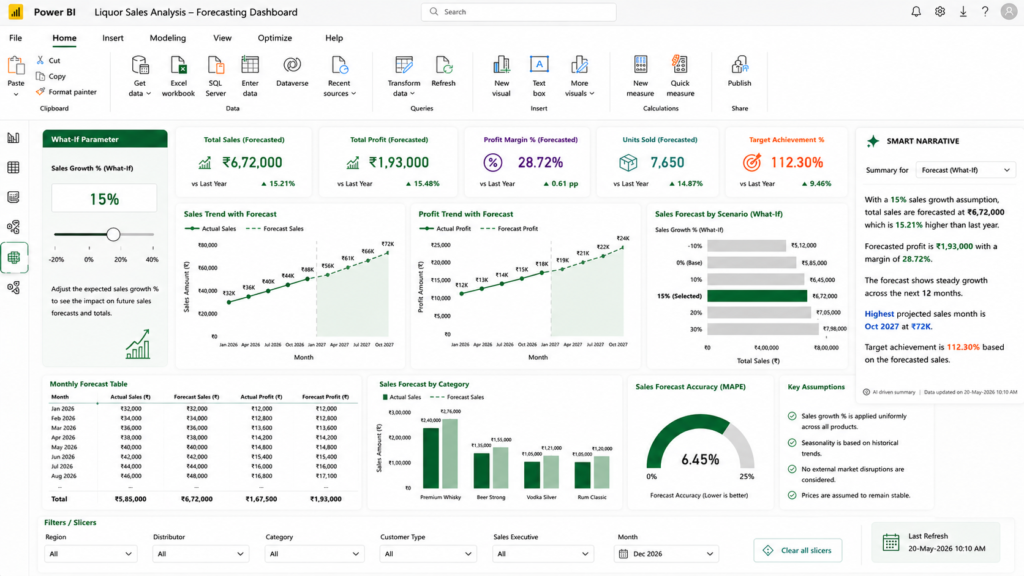Screen dimensions: 1024x576
Task: Click the Forecast Profit (₹) column header
Action: point(325,396)
